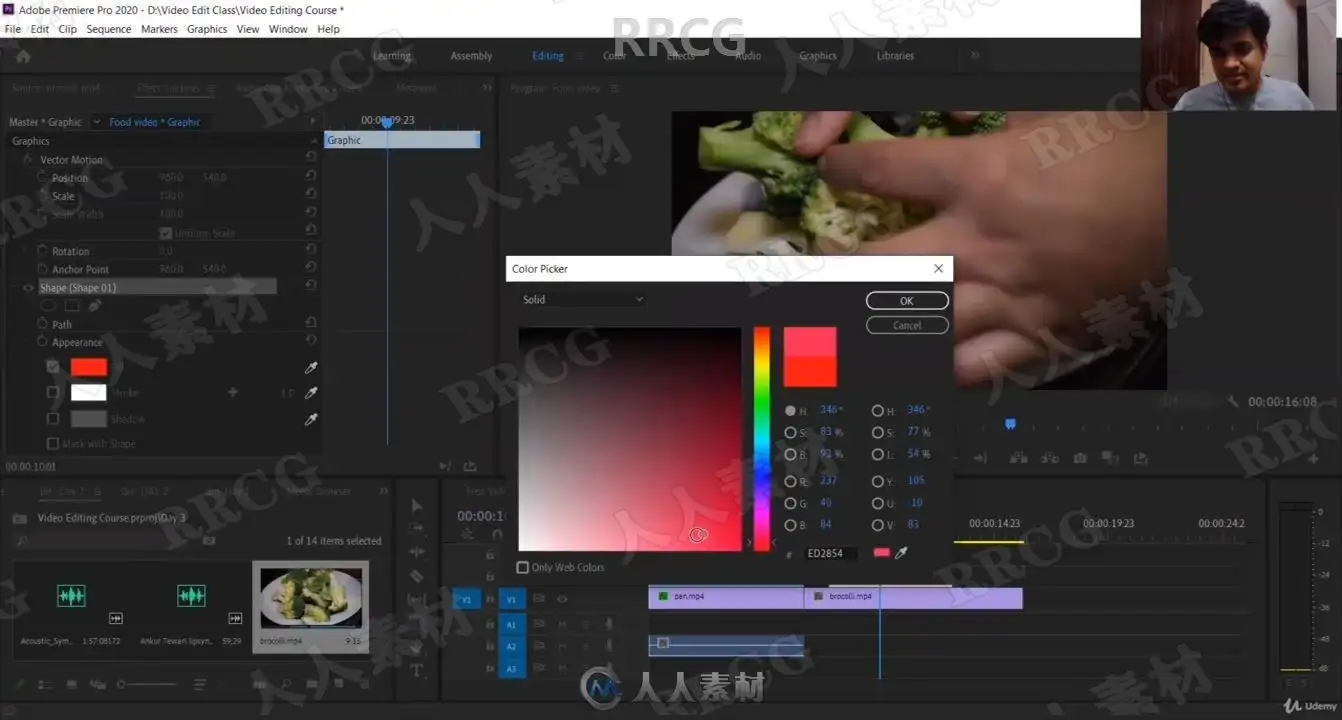Toggle the Position animation stopwatch
The image size is (1342, 720).
click(x=42, y=177)
